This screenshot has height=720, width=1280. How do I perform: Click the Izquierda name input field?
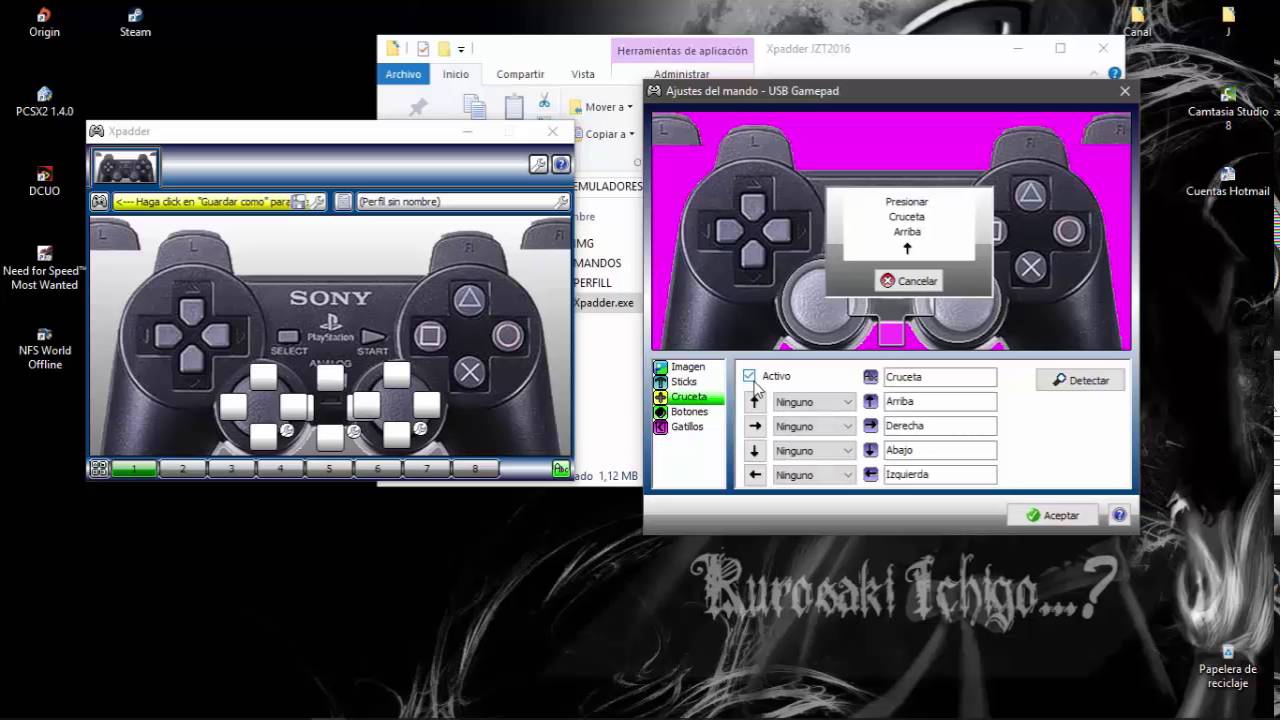coord(940,474)
